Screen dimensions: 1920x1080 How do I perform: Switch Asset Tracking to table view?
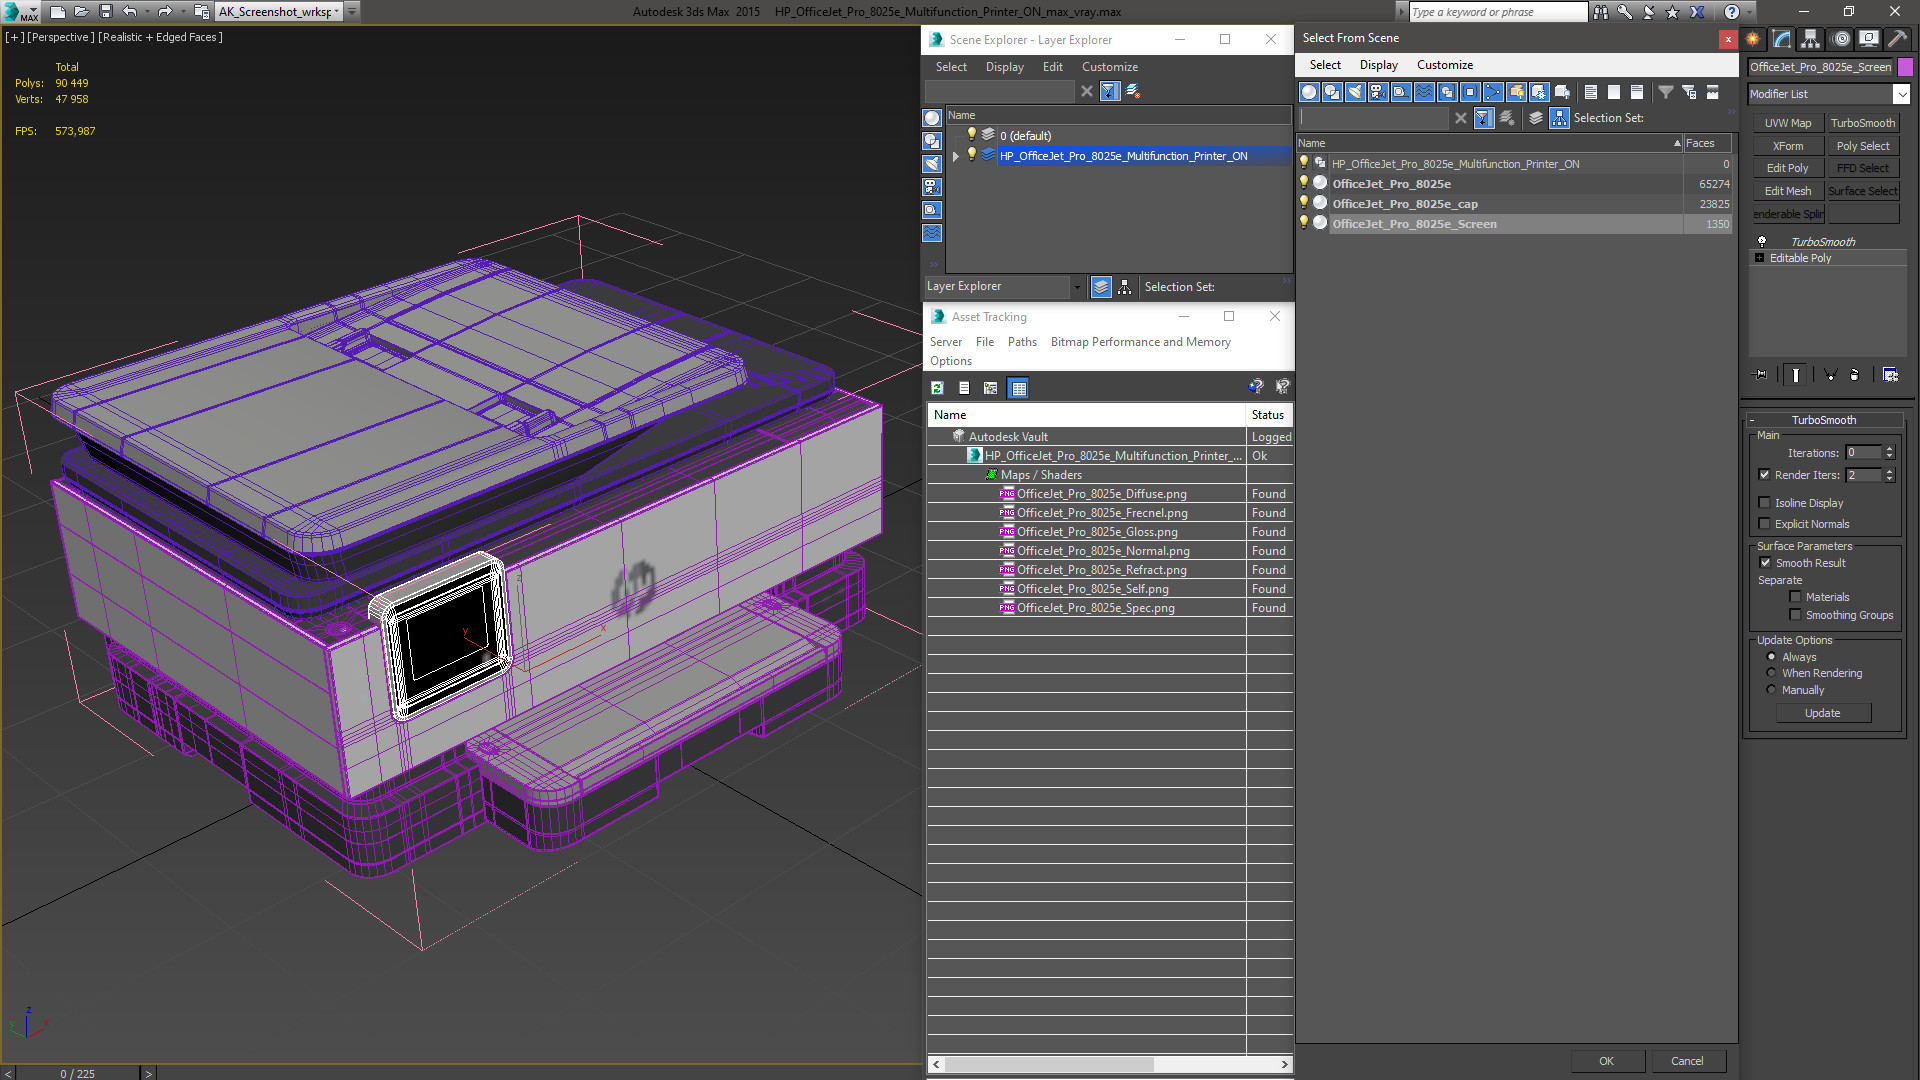click(1018, 388)
